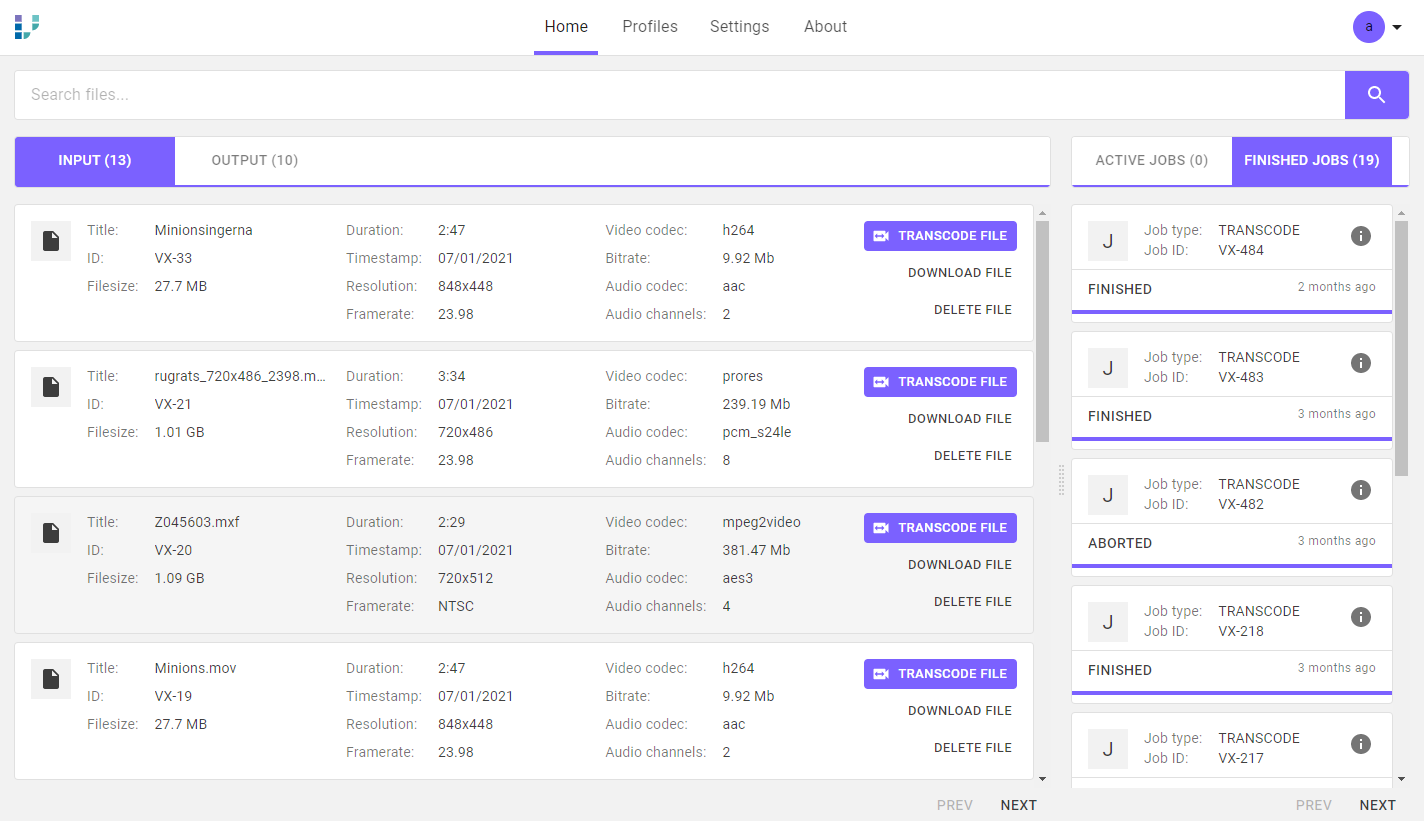Viewport: 1424px width, 821px height.
Task: Open info for aborted job VX-482
Action: [1361, 490]
